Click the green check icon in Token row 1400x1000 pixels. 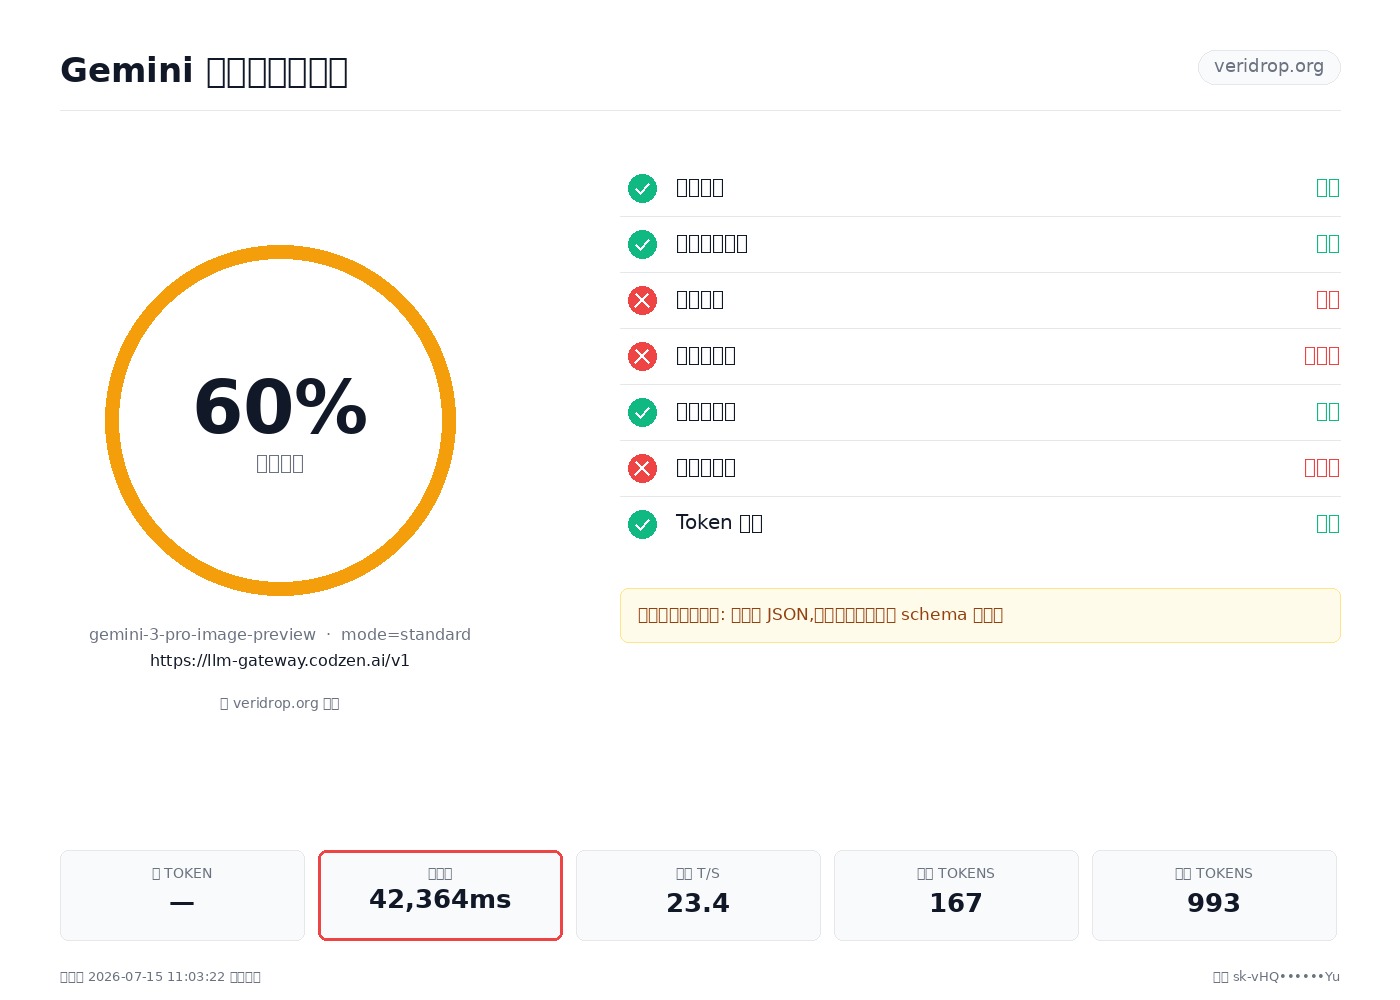[x=642, y=524]
